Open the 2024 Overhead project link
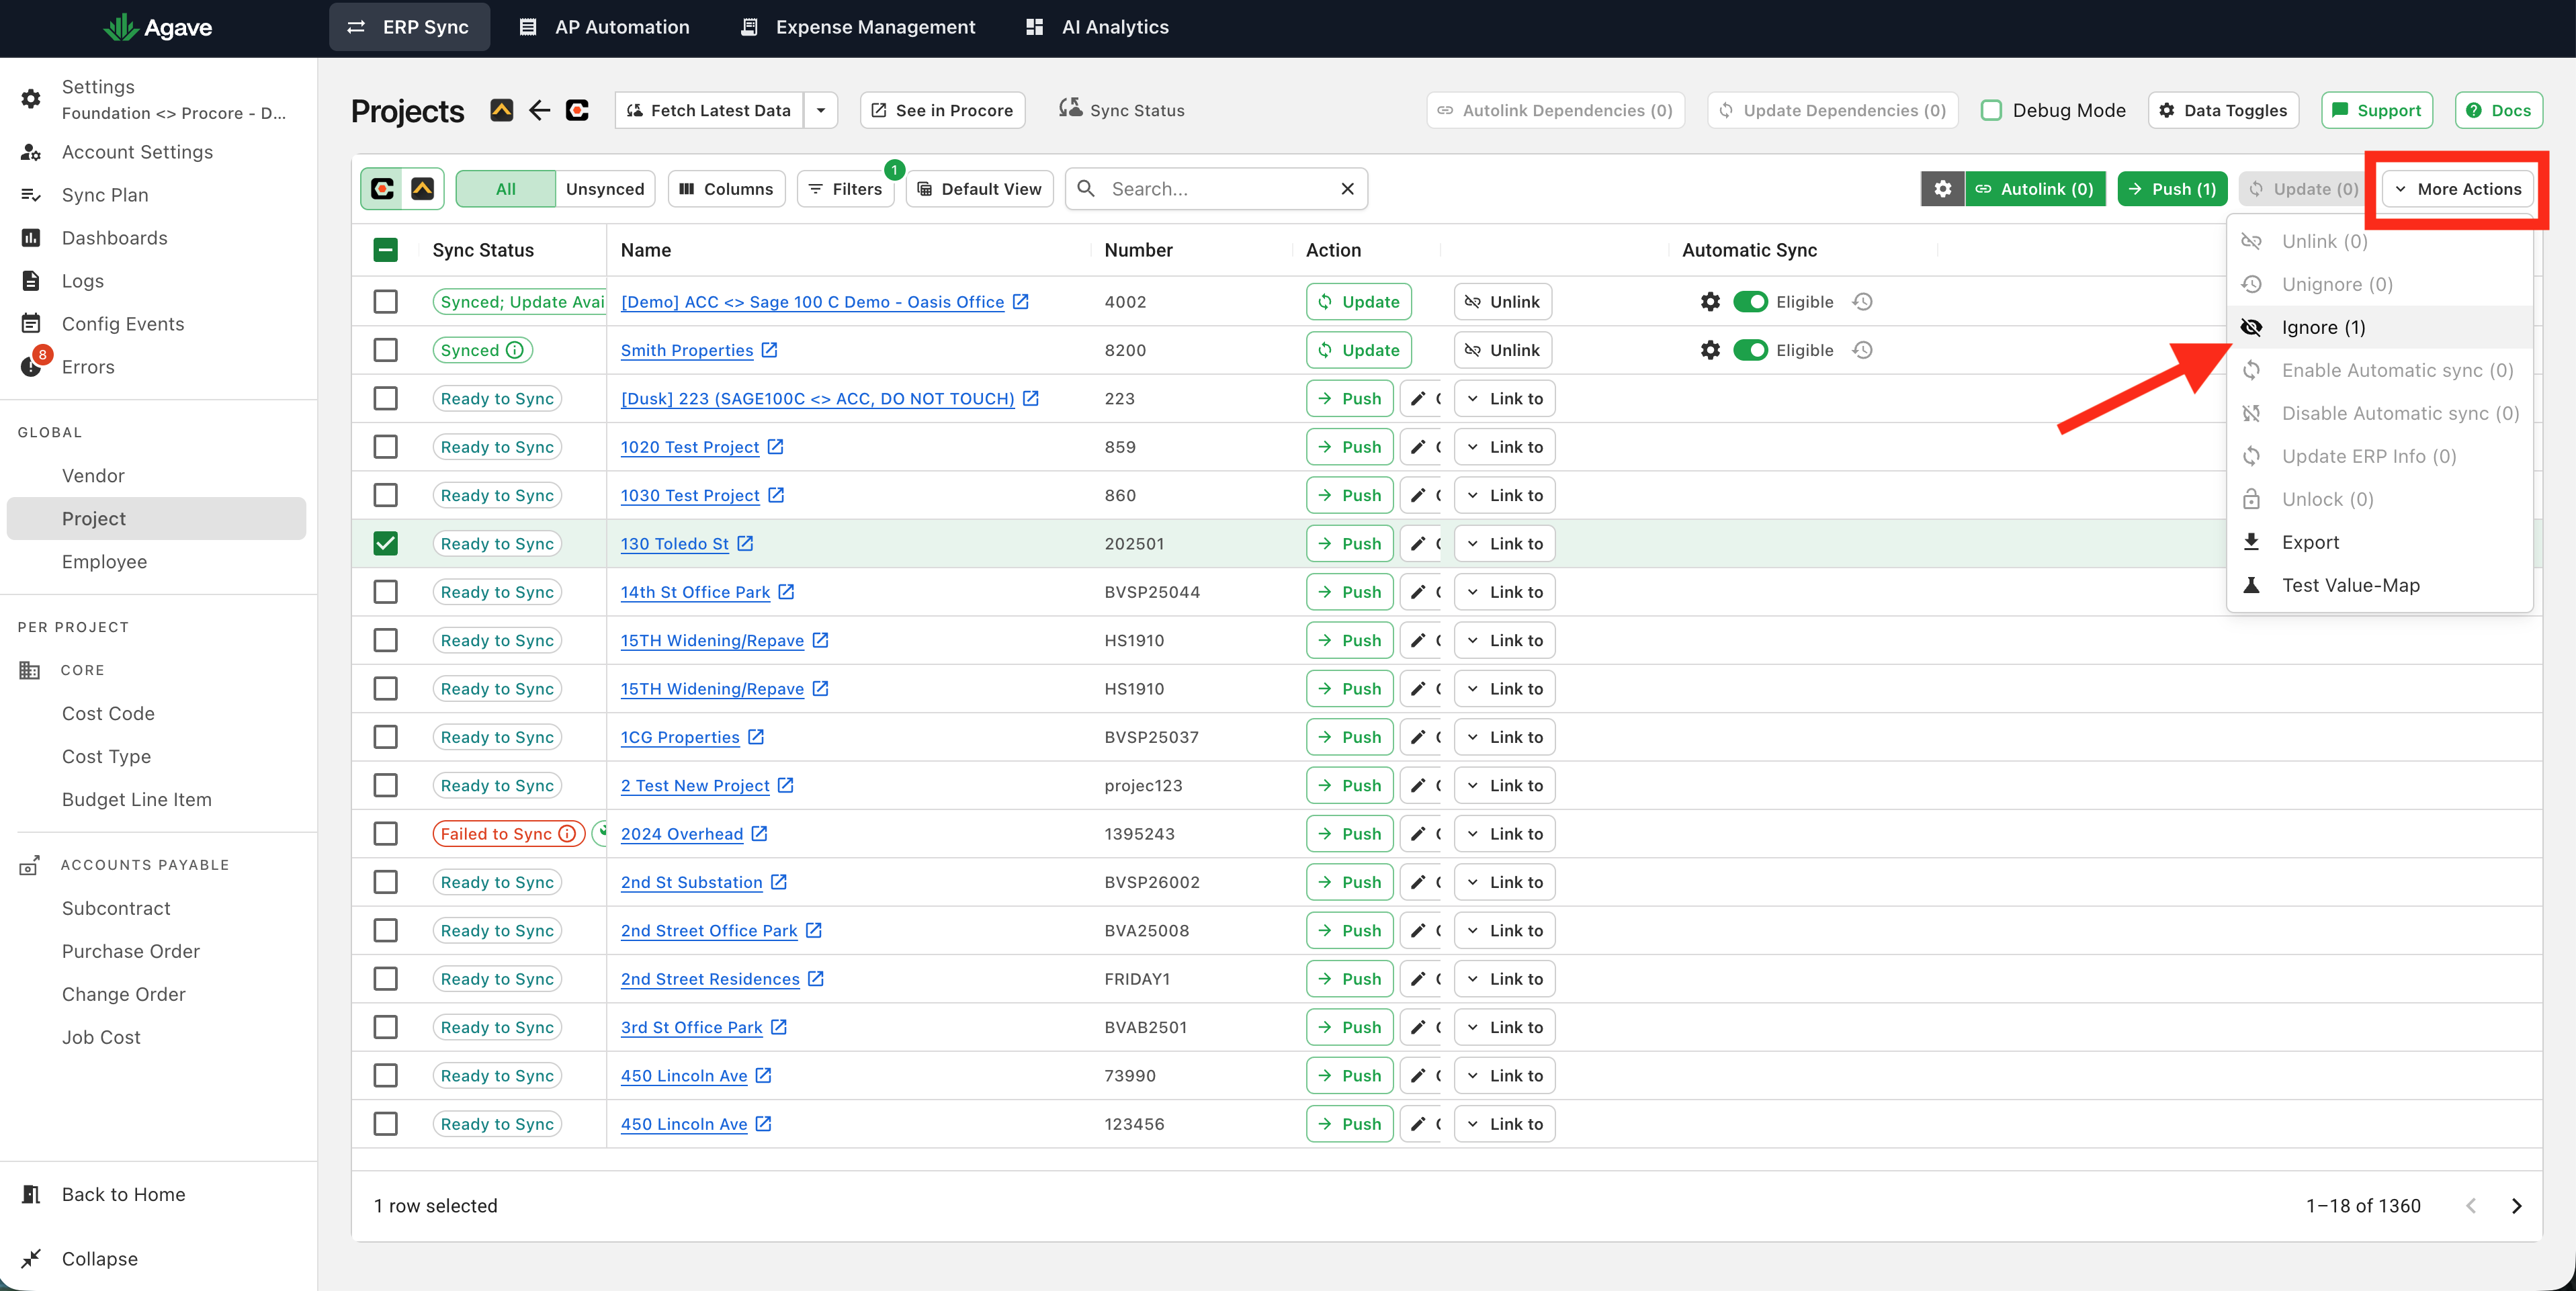2576x1291 pixels. pos(682,834)
